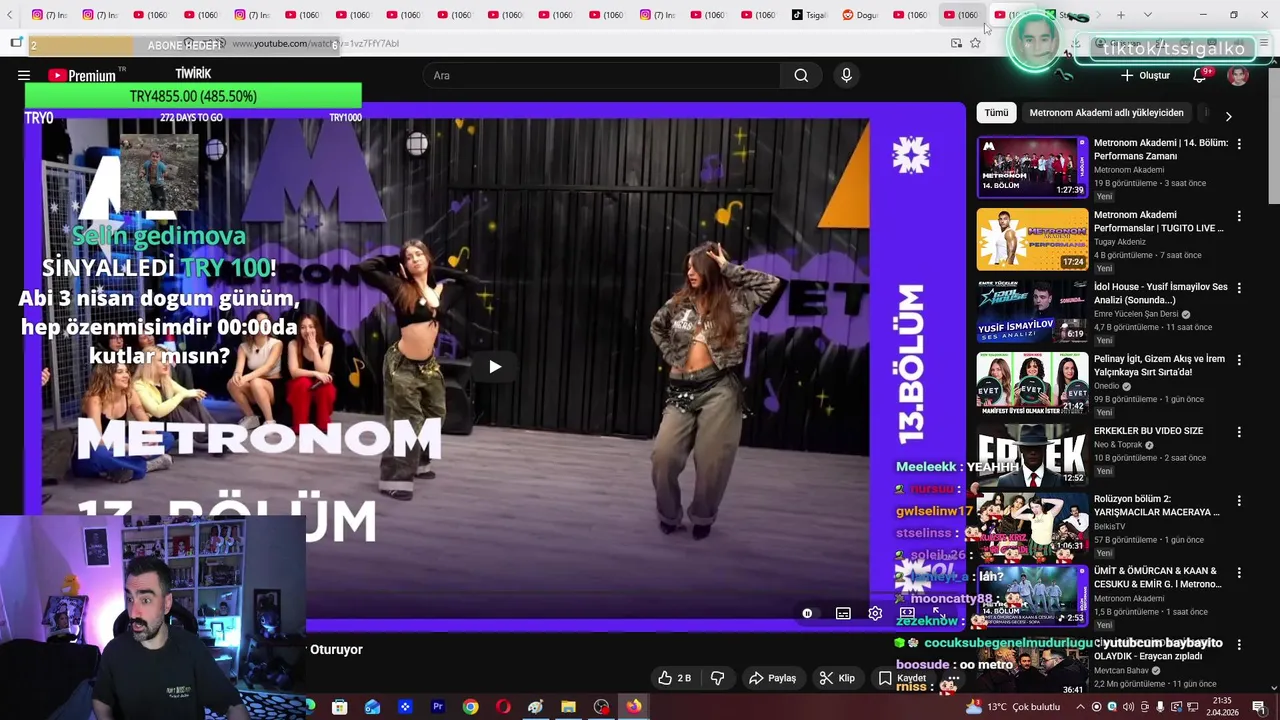Open the clock showing 21:35

point(1223,707)
